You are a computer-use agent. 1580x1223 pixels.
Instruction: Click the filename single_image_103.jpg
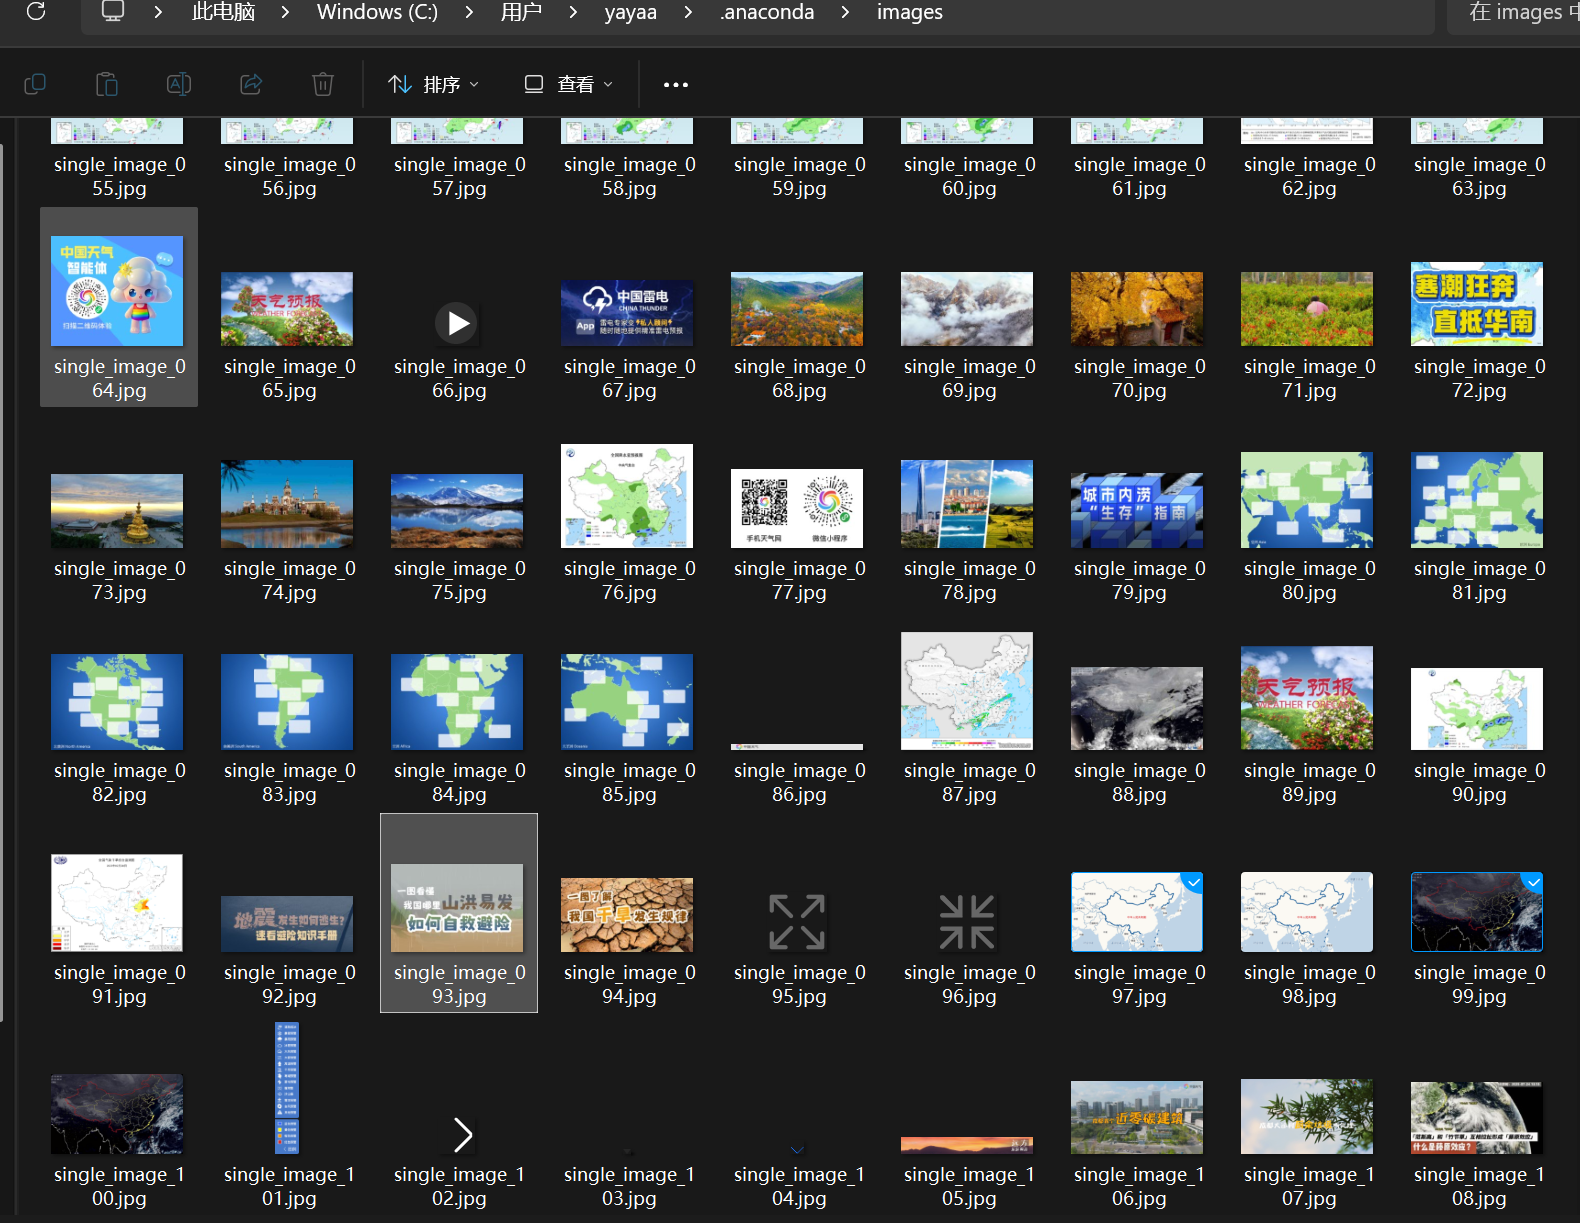[629, 1186]
